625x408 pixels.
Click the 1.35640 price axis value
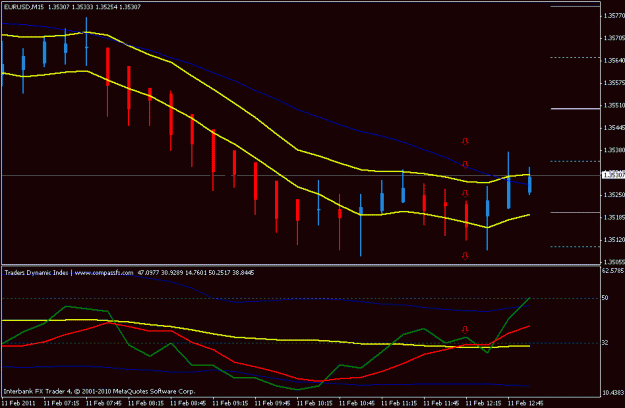pyautogui.click(x=614, y=61)
